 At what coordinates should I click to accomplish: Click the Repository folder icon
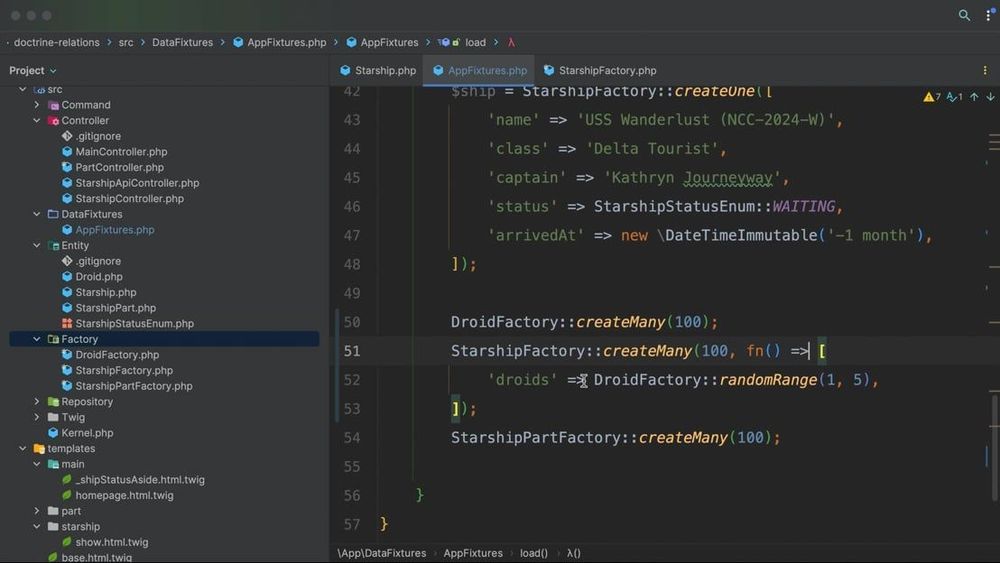tap(54, 402)
